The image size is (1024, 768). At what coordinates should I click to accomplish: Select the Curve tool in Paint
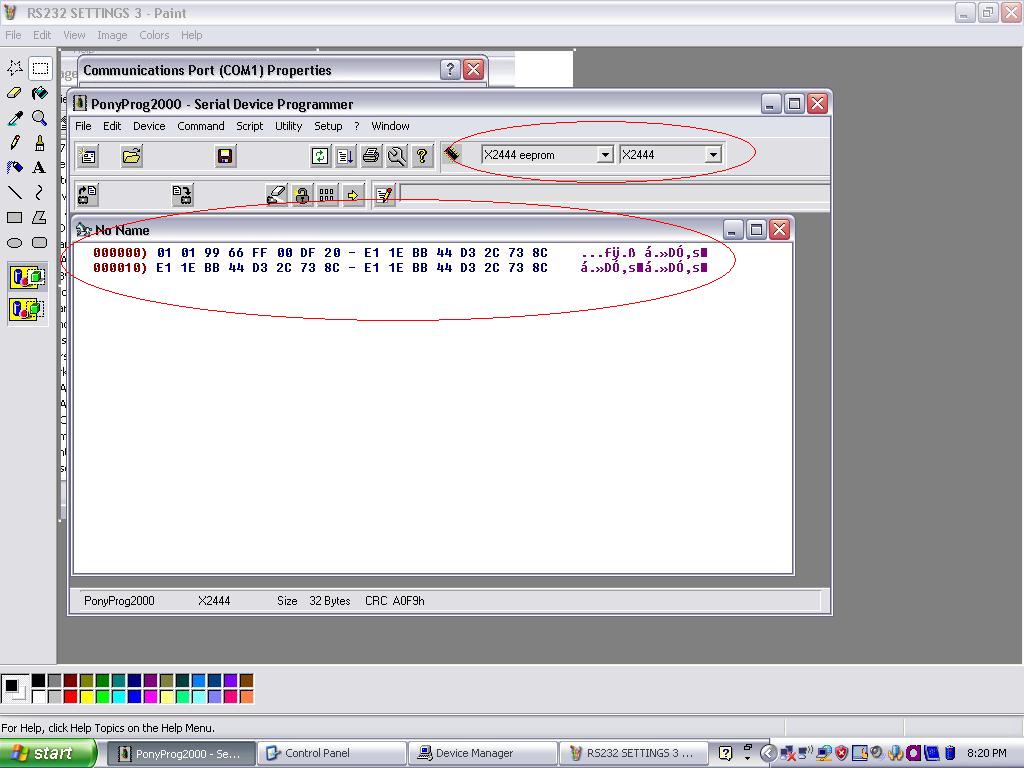click(x=40, y=192)
